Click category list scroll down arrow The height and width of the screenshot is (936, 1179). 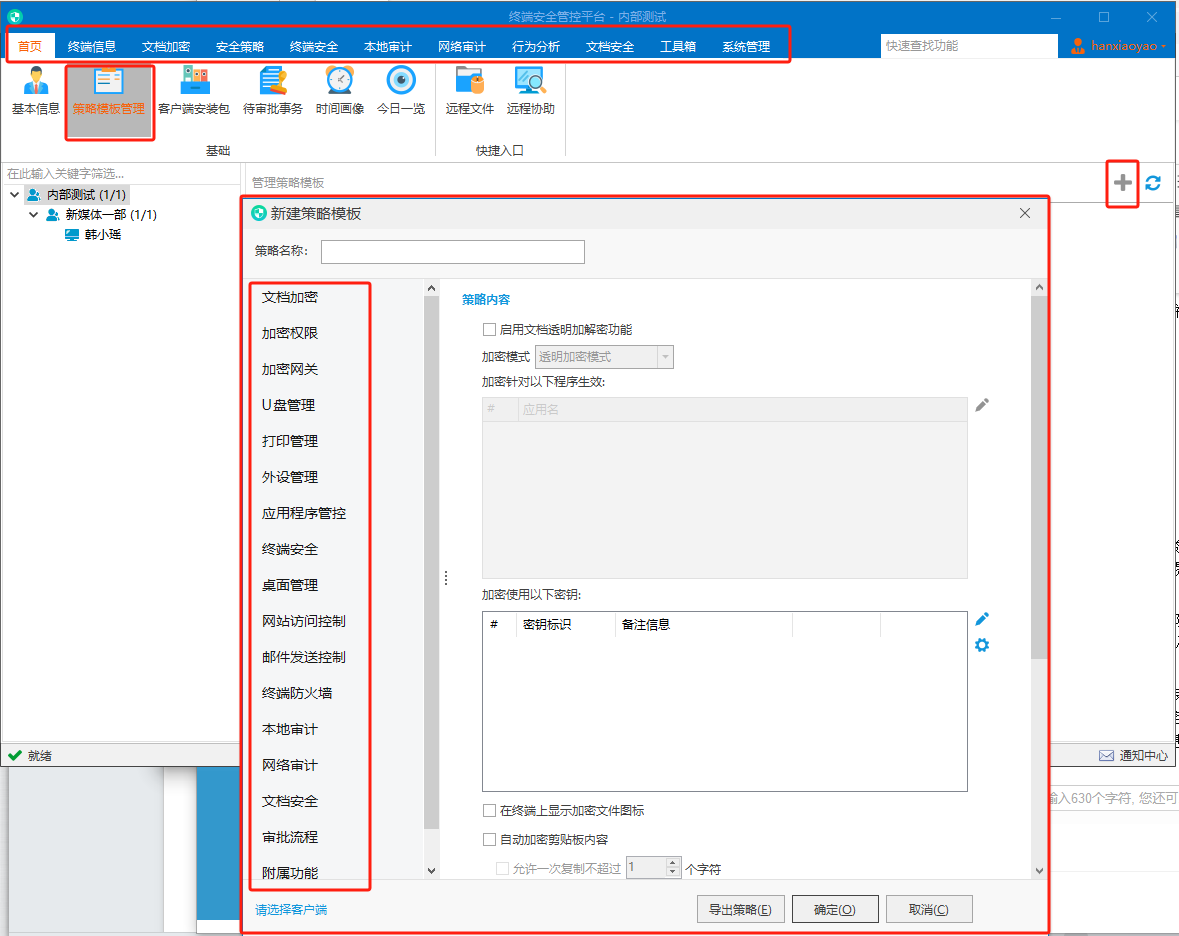pyautogui.click(x=432, y=871)
